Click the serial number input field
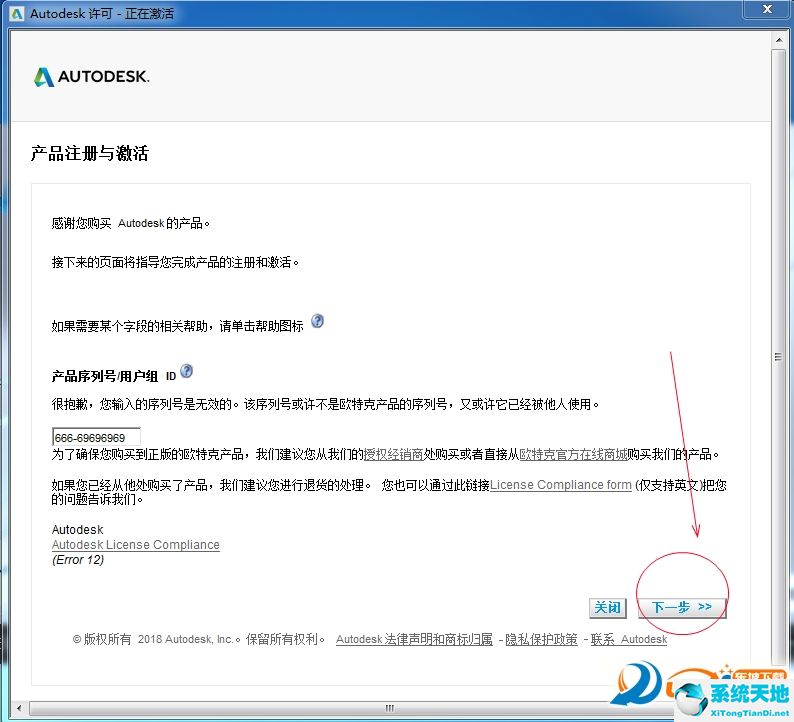 pyautogui.click(x=96, y=437)
